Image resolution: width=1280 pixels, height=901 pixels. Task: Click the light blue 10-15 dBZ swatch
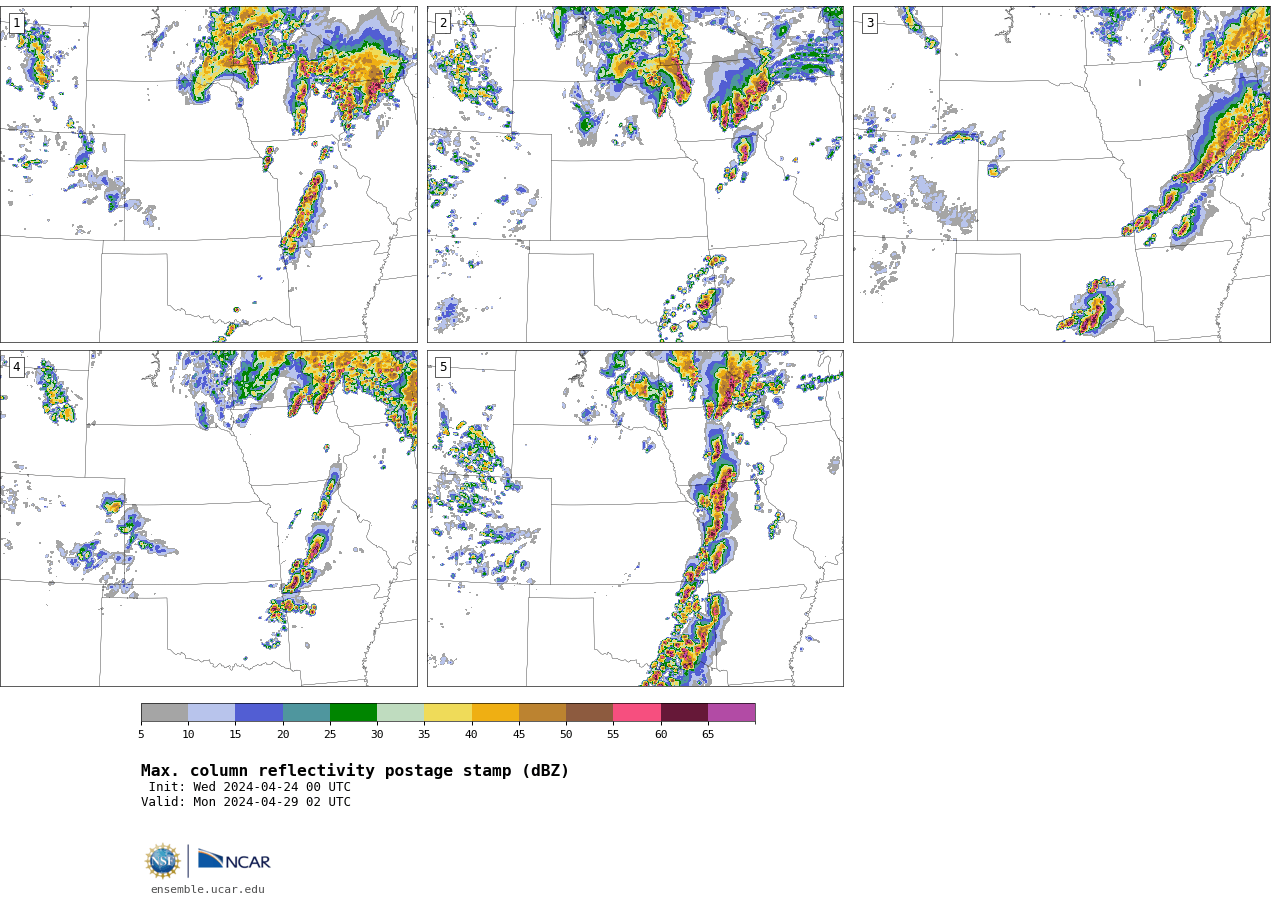click(212, 712)
